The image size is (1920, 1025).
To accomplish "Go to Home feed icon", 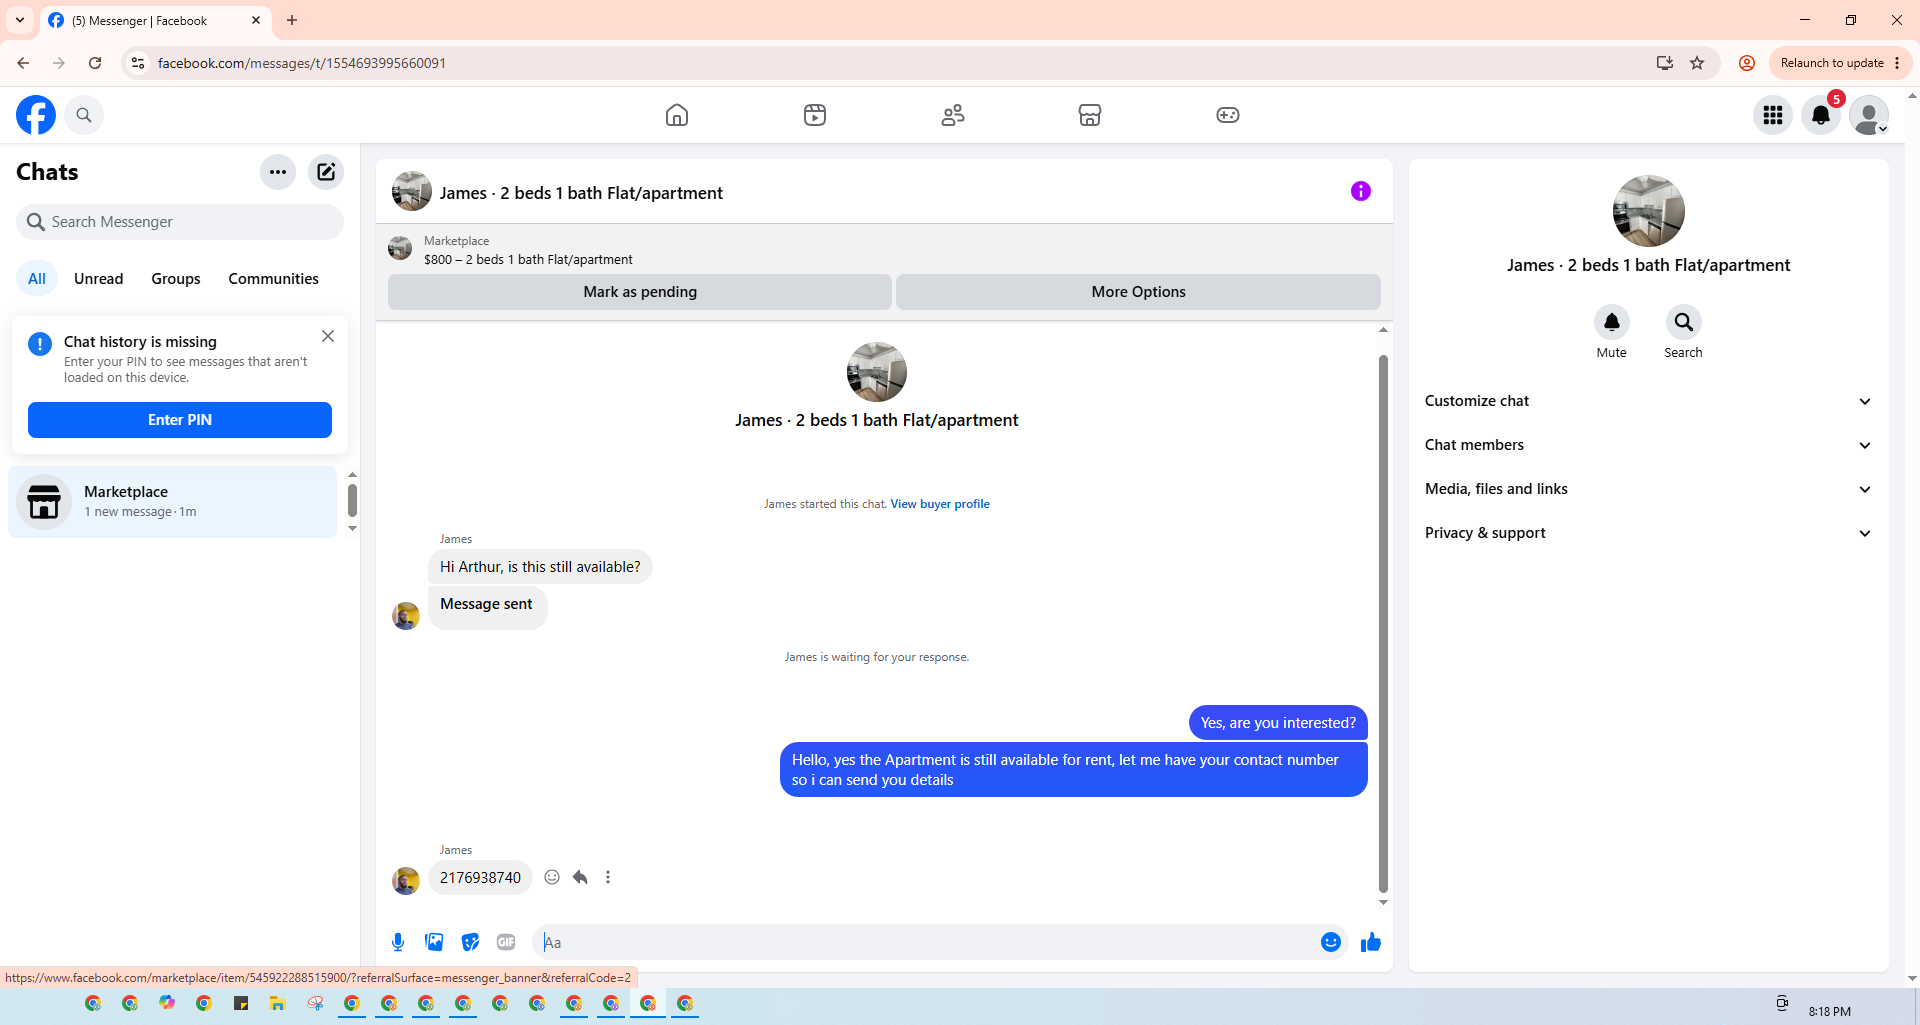I will click(677, 115).
